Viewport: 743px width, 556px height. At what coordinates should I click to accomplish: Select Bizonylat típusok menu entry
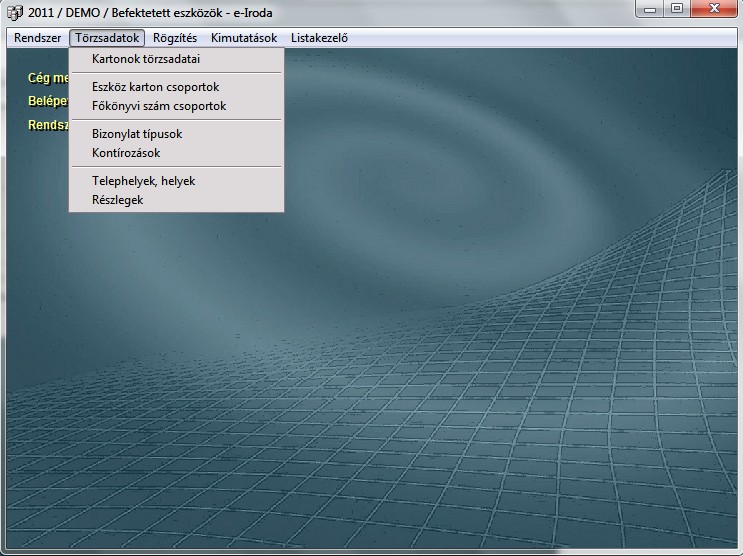(x=137, y=134)
